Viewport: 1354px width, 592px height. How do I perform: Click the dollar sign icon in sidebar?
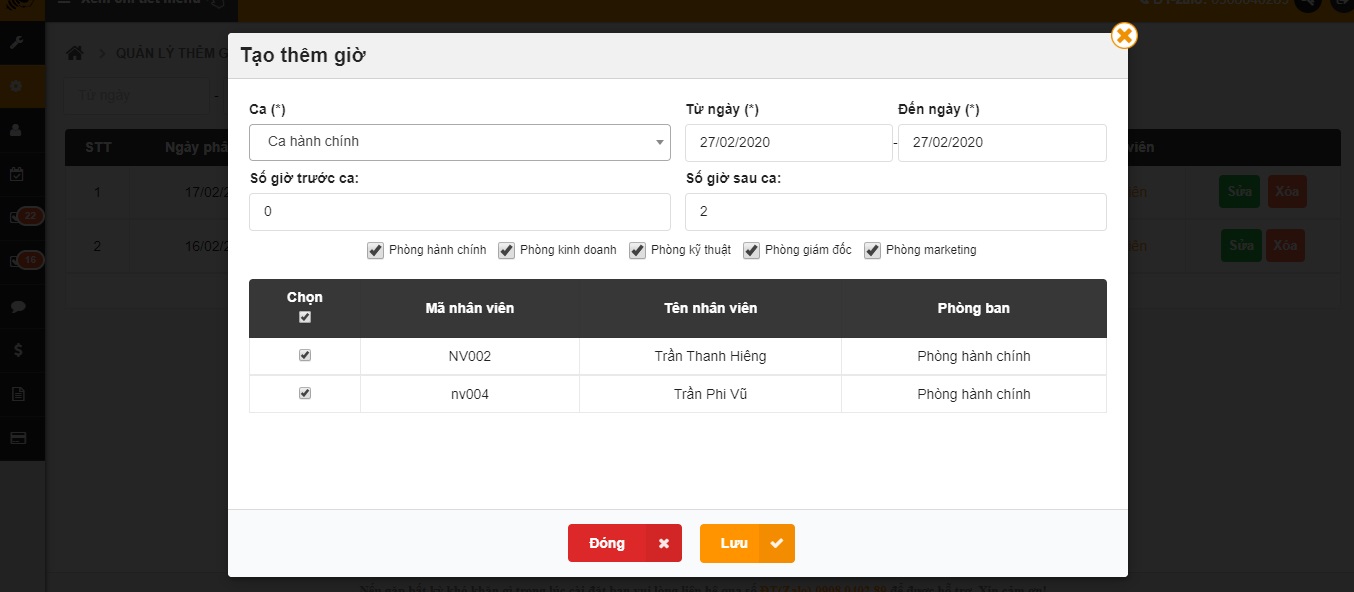click(17, 350)
